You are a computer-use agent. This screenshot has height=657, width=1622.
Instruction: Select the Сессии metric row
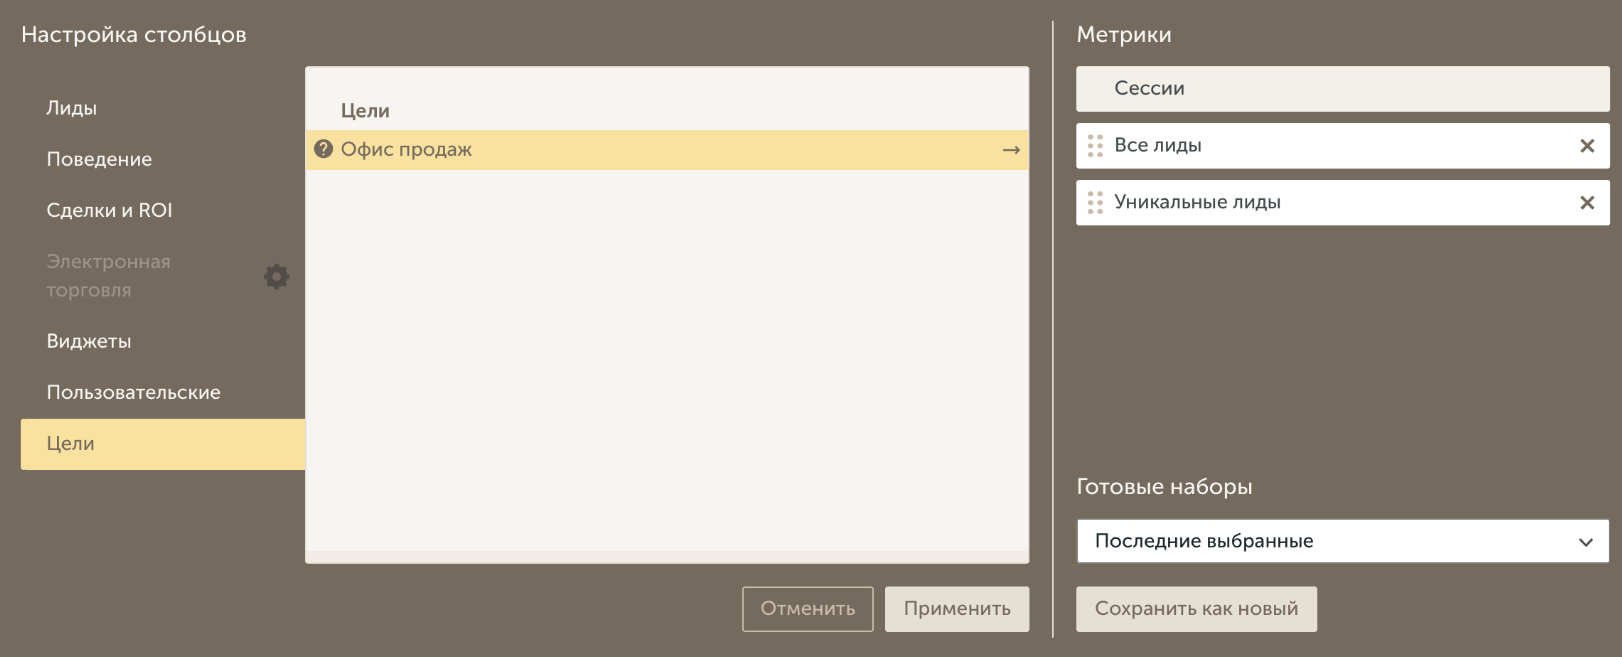coord(1342,89)
